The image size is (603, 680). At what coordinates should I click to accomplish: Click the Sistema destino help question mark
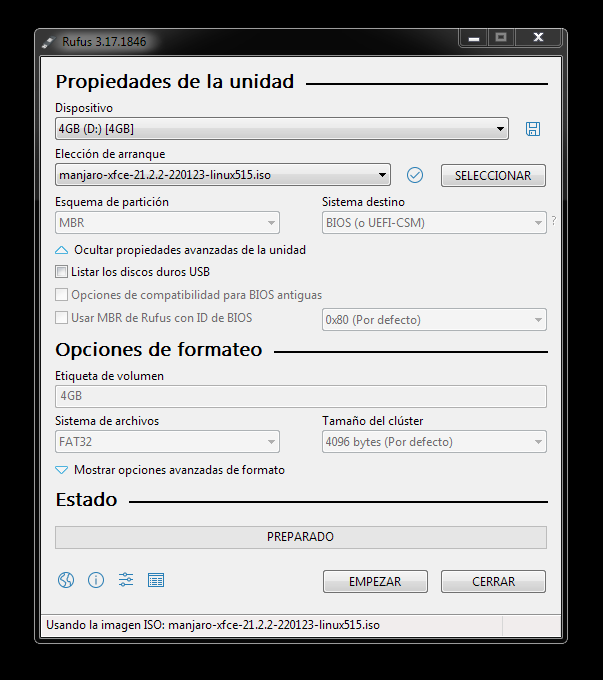554,221
